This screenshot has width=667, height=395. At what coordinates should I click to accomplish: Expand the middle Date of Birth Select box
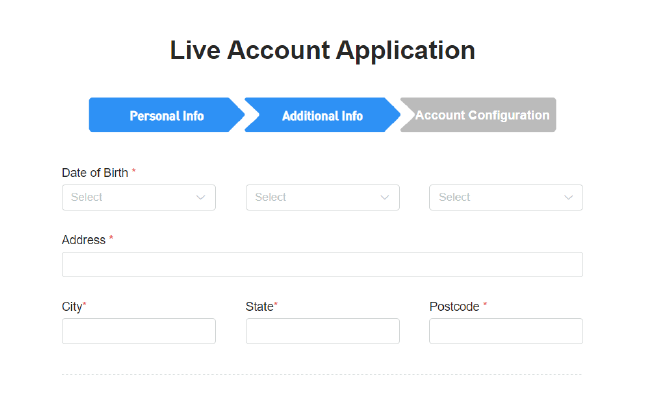click(322, 197)
